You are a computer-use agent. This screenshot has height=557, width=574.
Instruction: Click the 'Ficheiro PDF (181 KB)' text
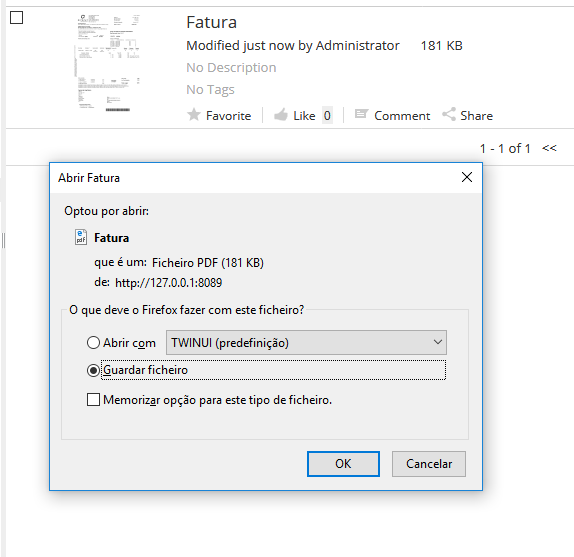click(x=208, y=263)
